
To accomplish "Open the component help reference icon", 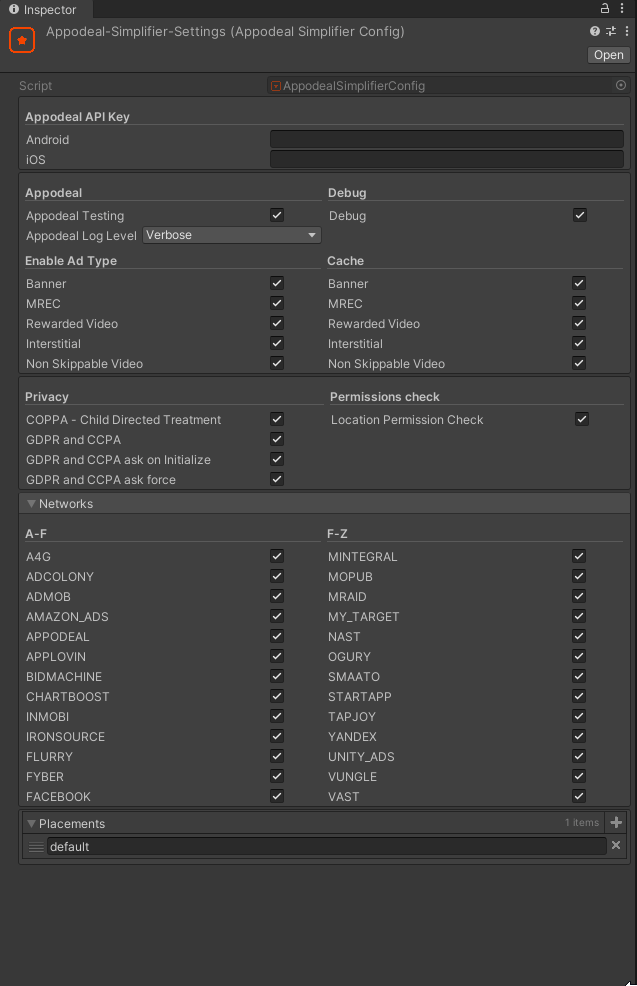I will coord(596,32).
